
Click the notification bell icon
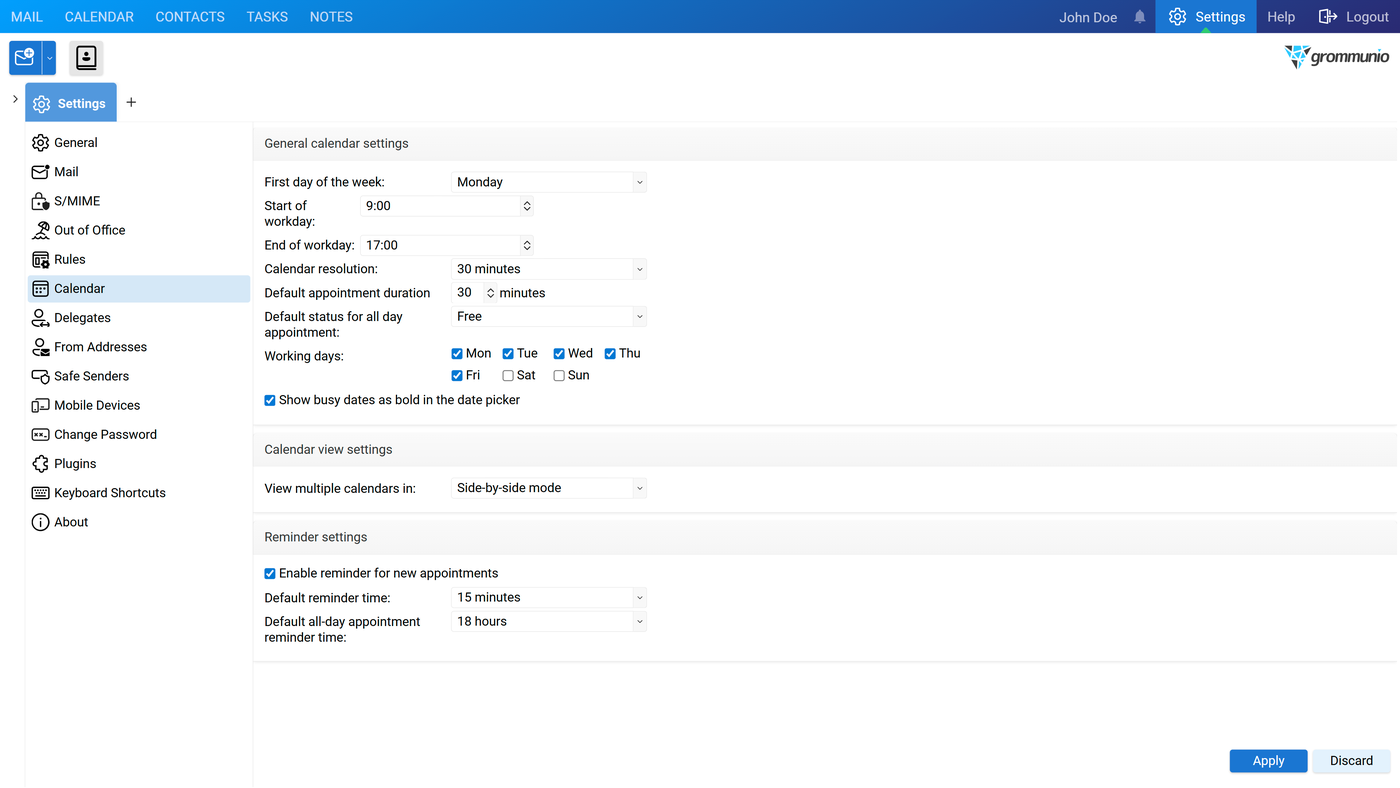(1140, 17)
